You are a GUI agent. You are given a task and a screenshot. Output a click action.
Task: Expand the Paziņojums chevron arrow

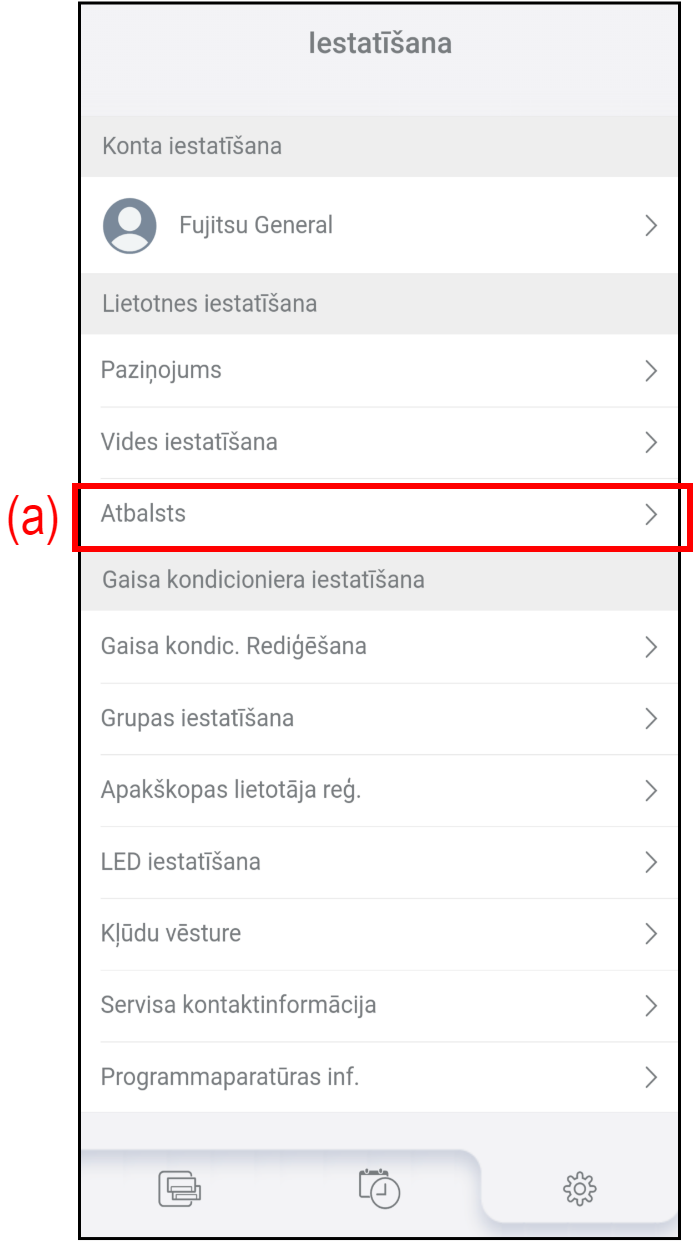coord(651,371)
